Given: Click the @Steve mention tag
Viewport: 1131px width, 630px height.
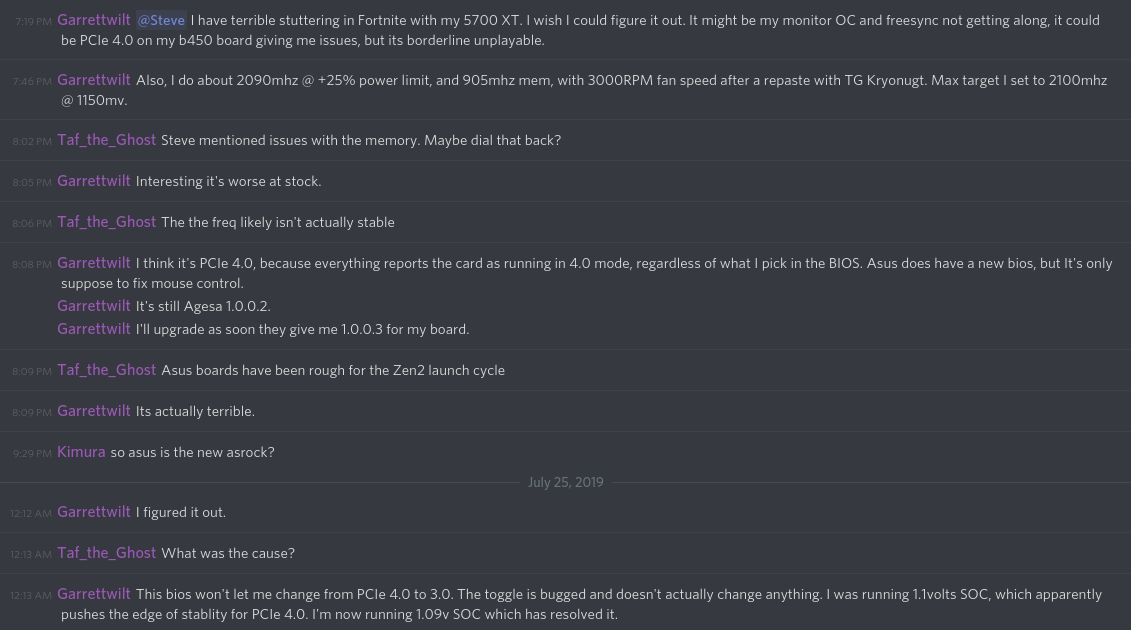Looking at the screenshot, I should point(161,20).
